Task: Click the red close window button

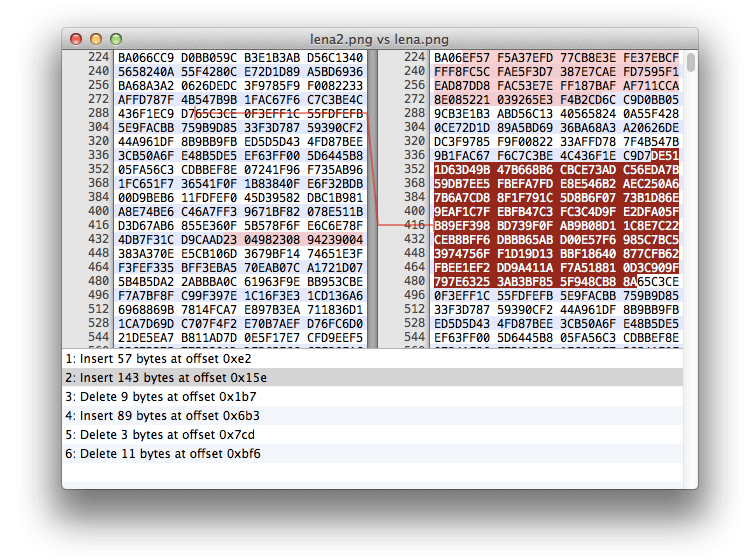Action: coord(76,39)
